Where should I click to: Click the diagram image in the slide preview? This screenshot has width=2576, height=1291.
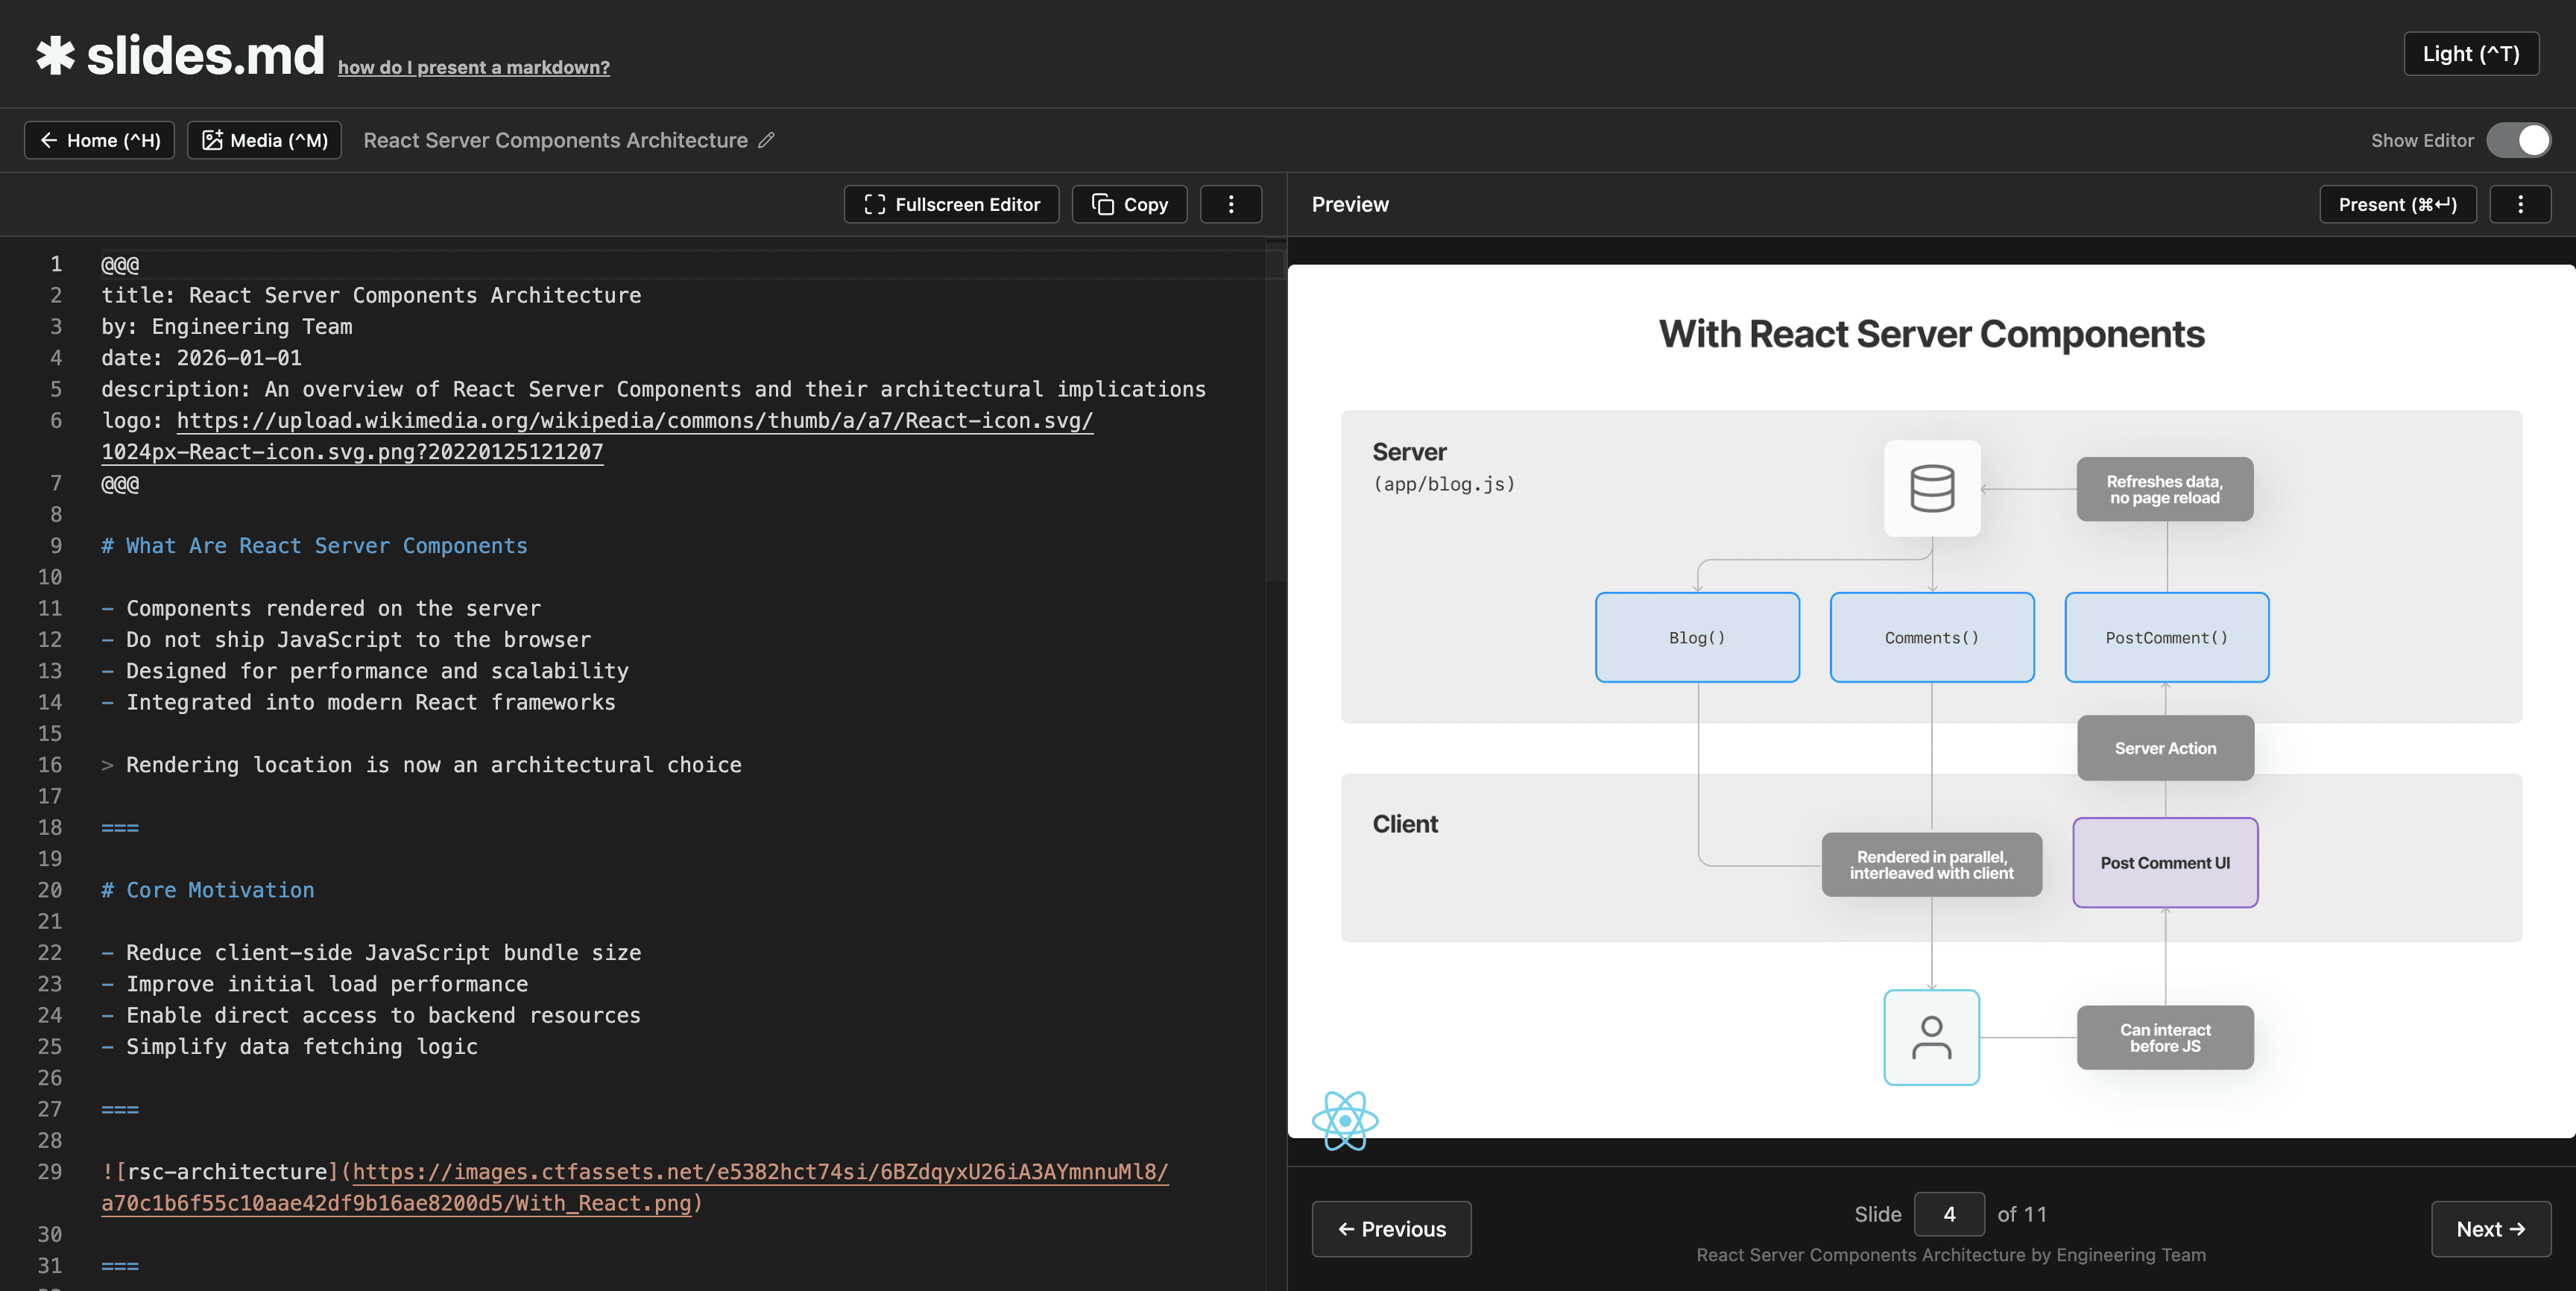1930,750
